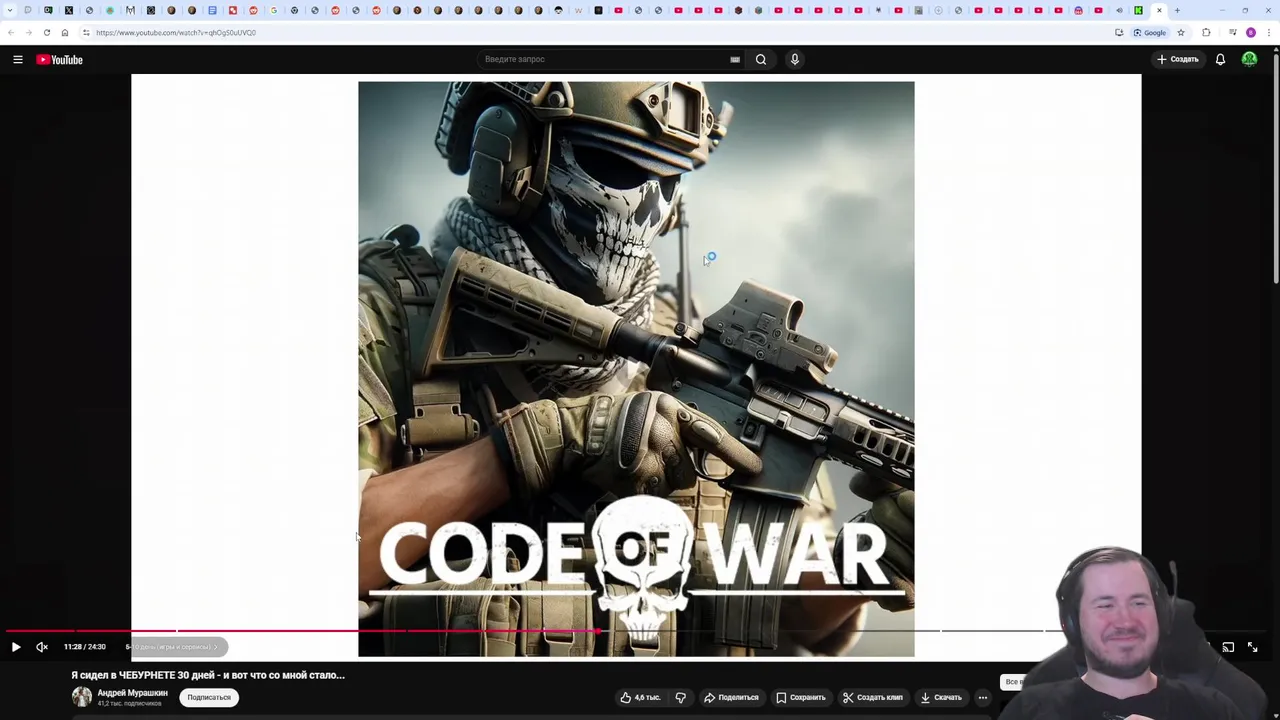The width and height of the screenshot is (1280, 720).
Task: Open the tab search dropdown arrow
Action: [10, 10]
